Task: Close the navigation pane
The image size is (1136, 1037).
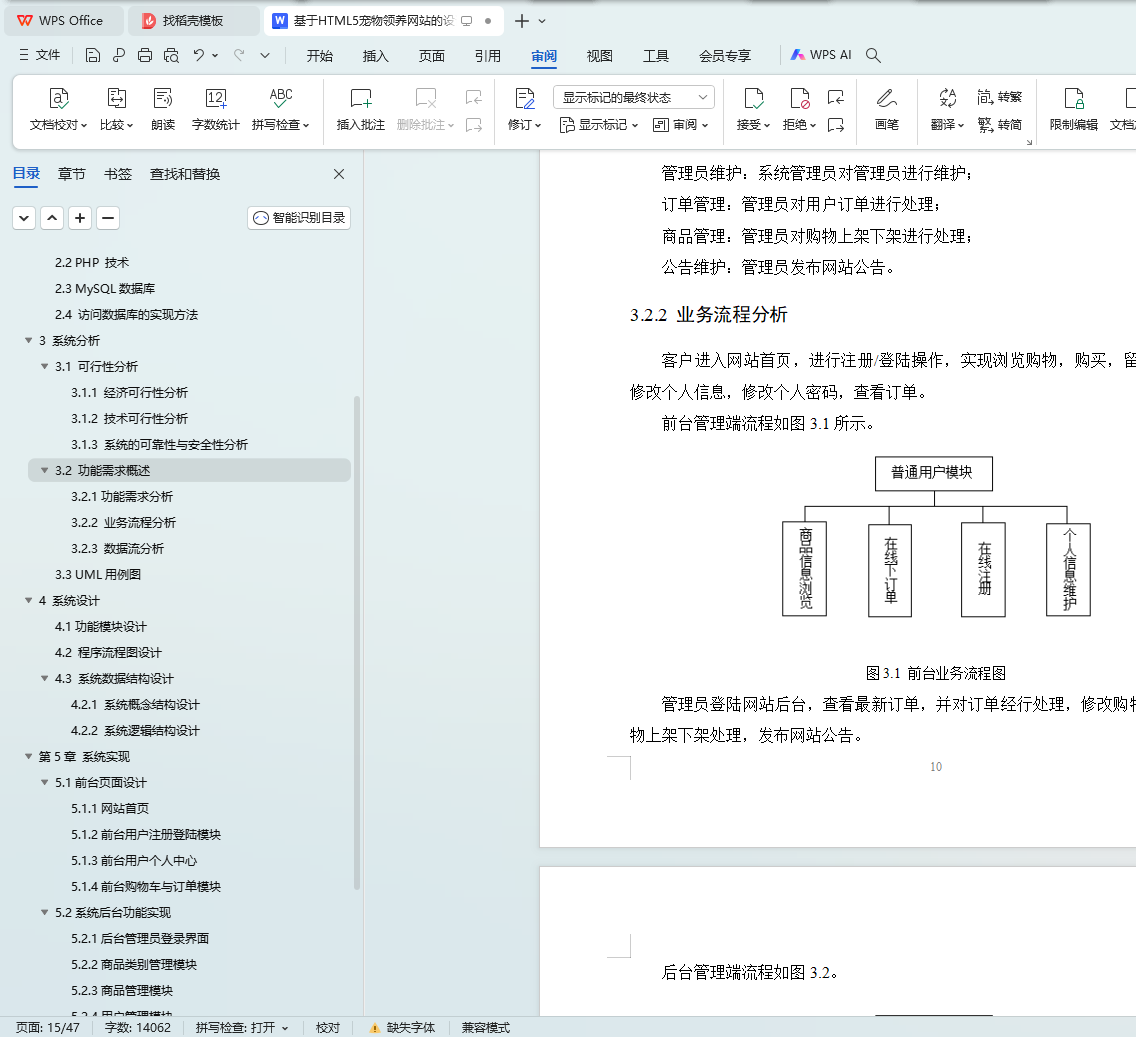Action: 338,174
